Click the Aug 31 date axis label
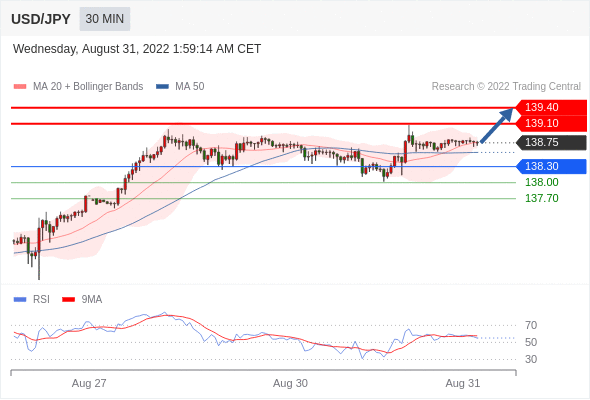This screenshot has width=590, height=400. tap(463, 383)
